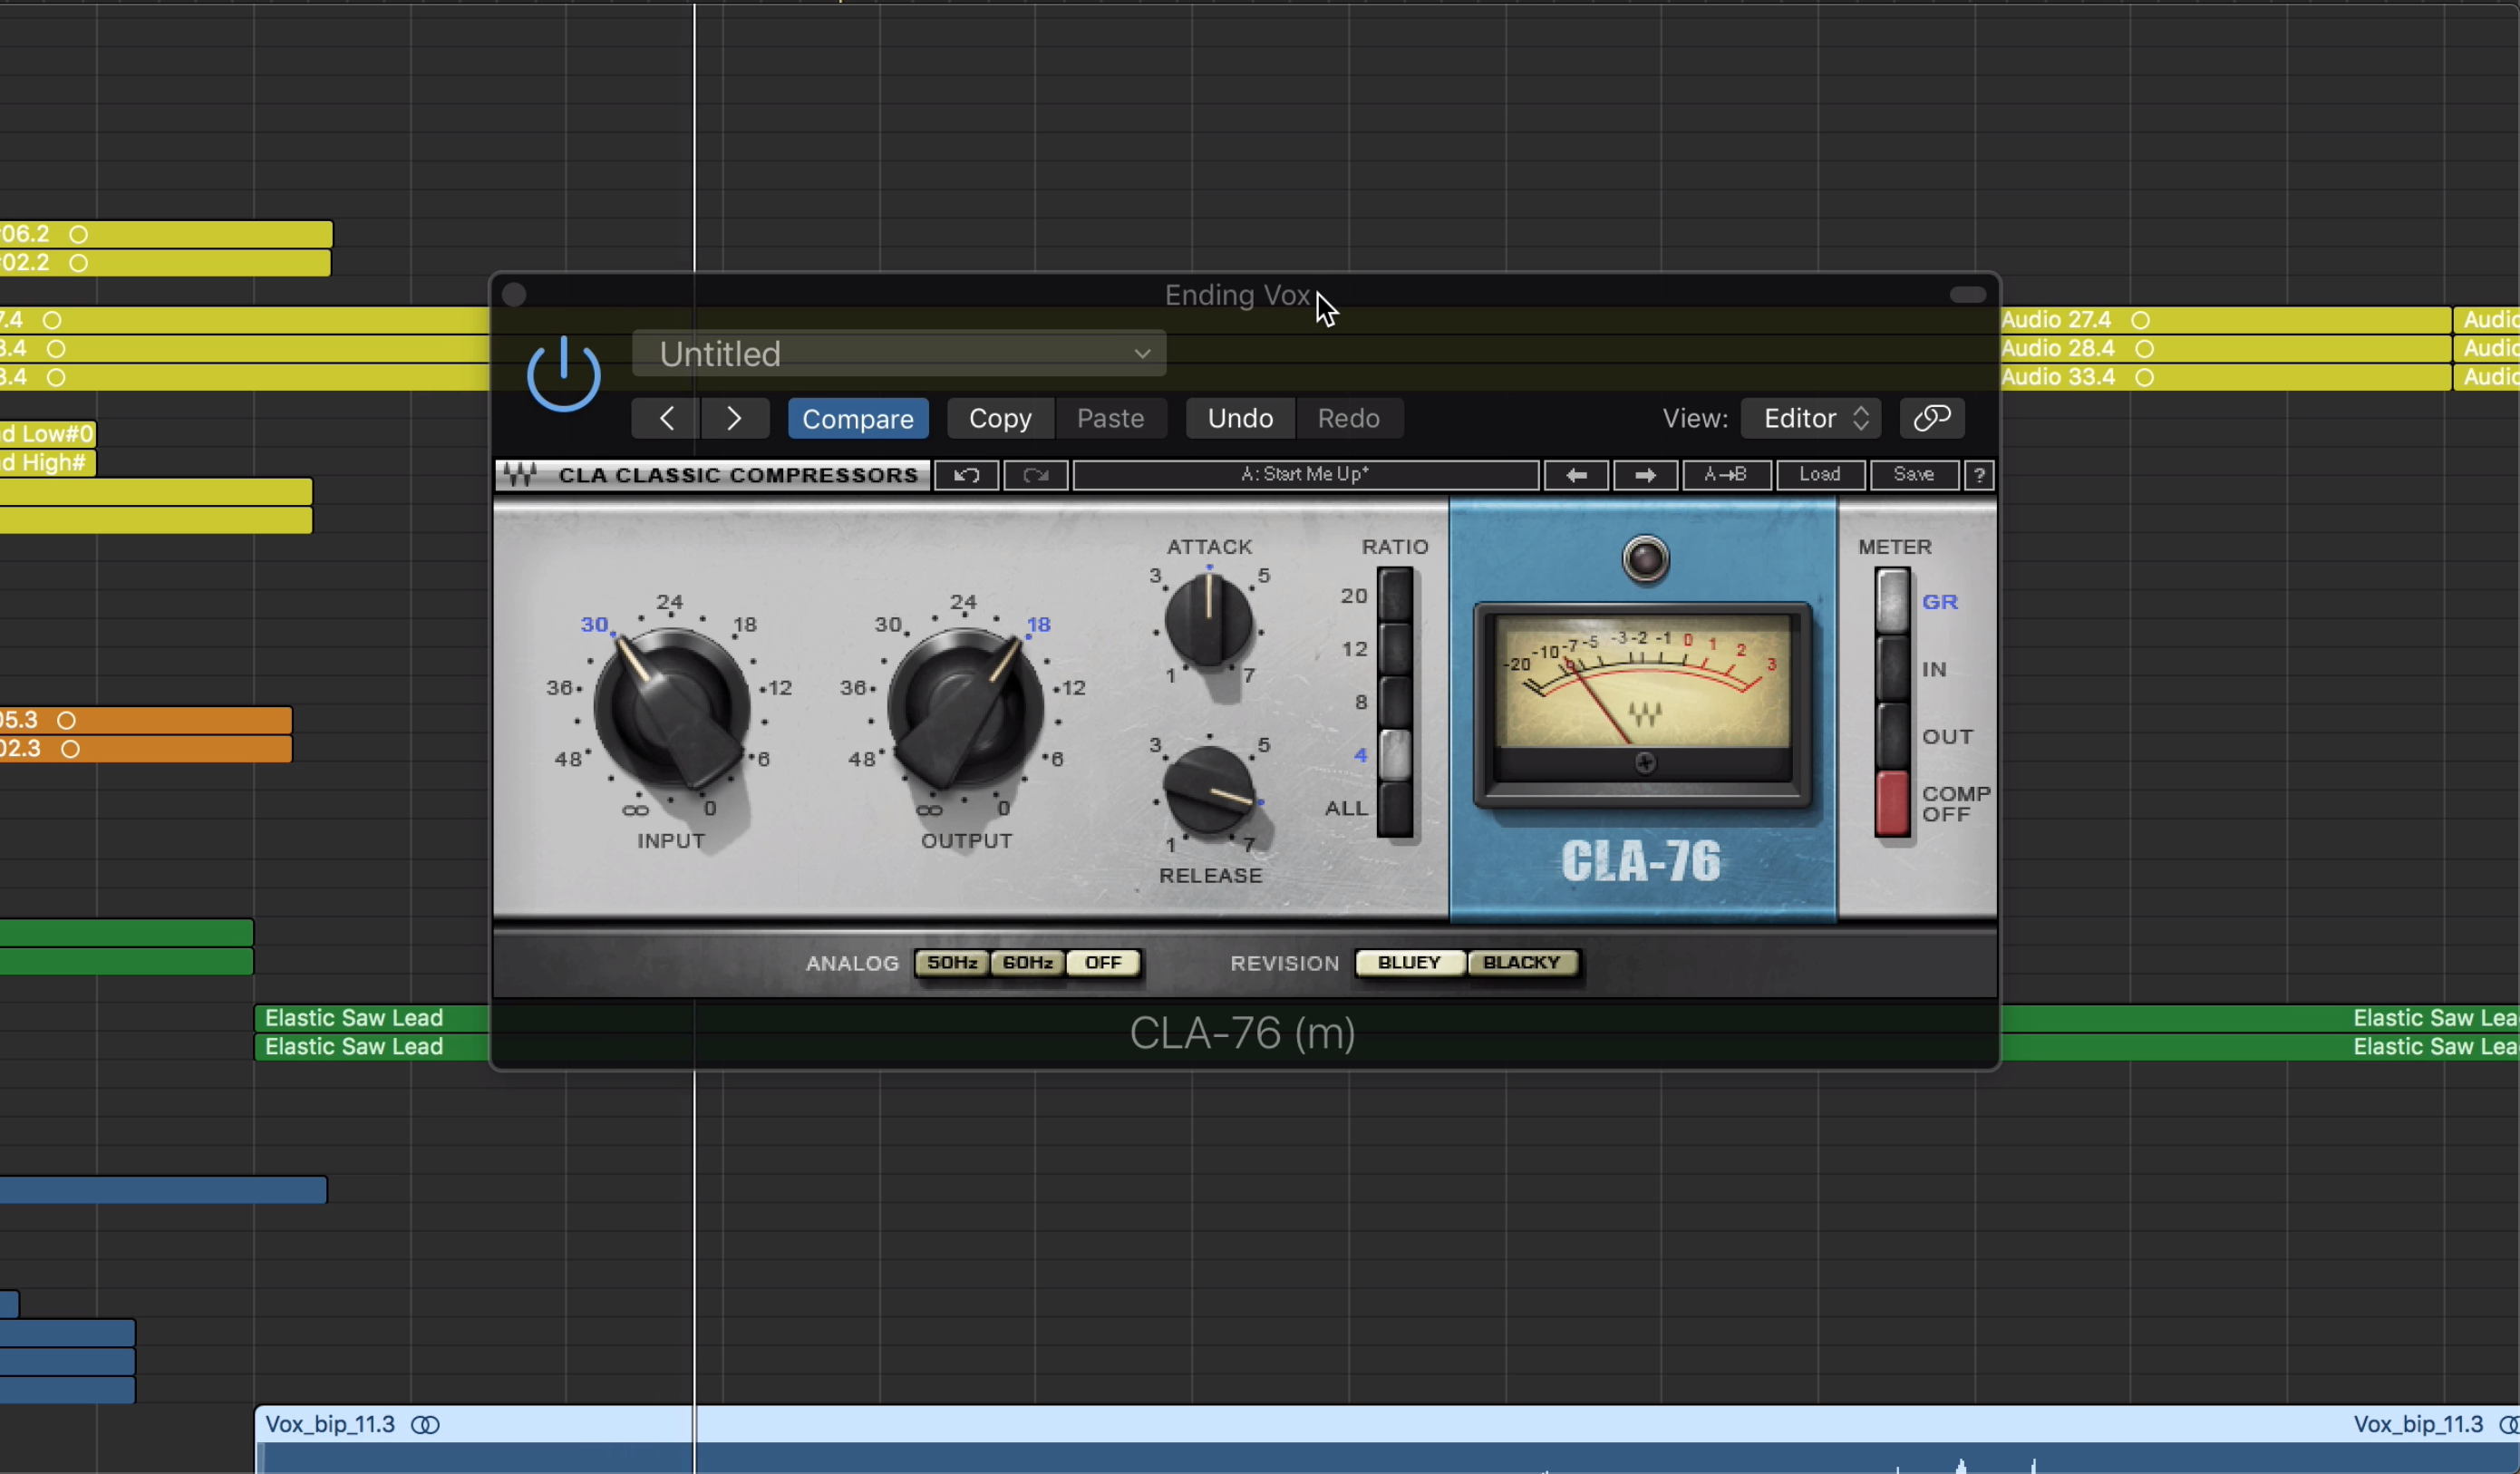Toggle the Compare button
Viewport: 2520px width, 1474px height.
coord(857,418)
